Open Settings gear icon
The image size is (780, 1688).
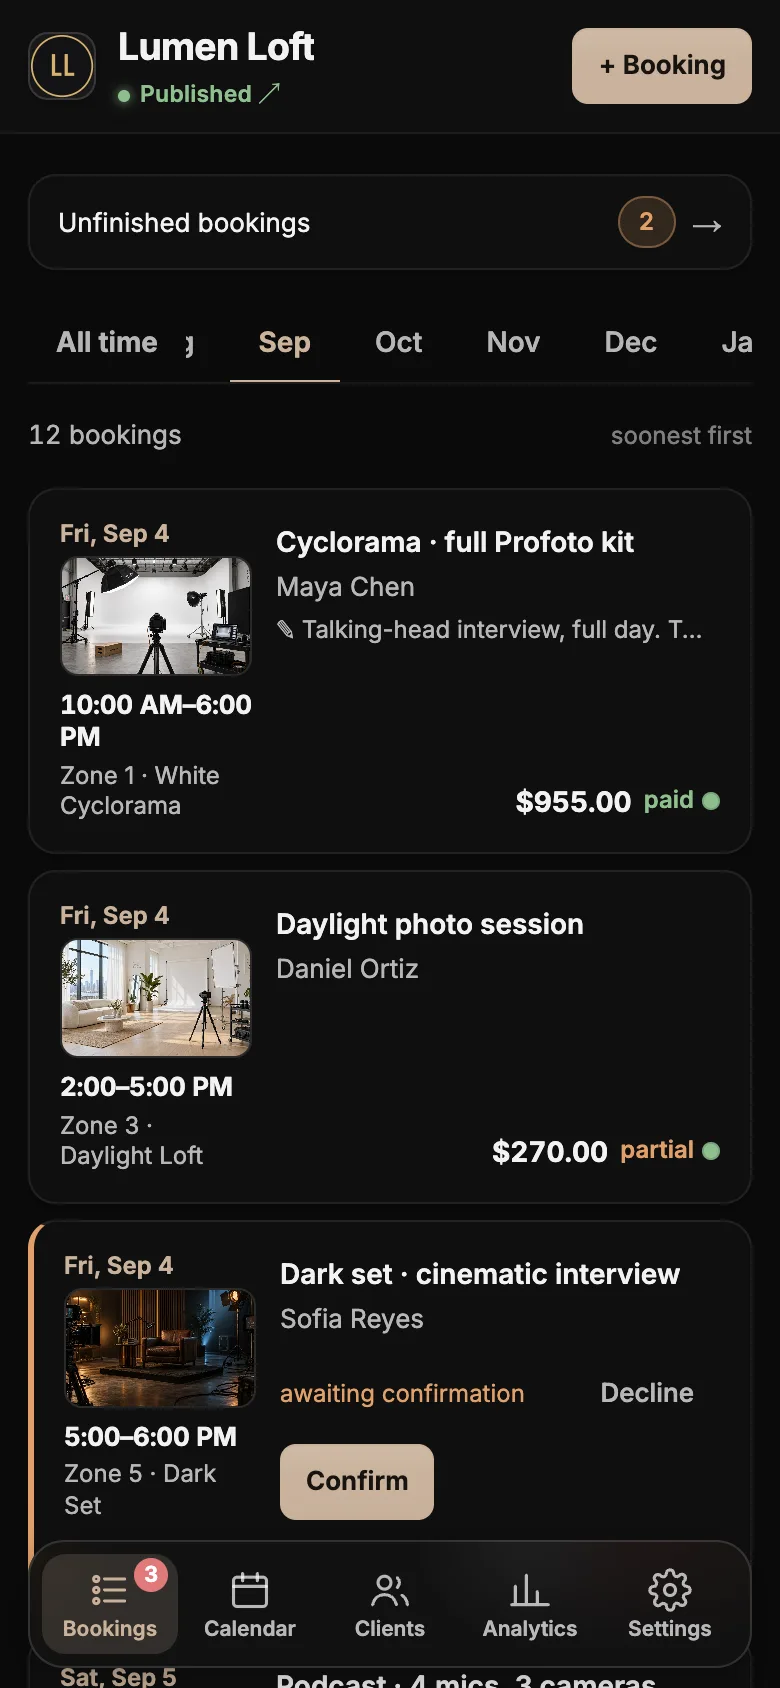coord(670,1589)
